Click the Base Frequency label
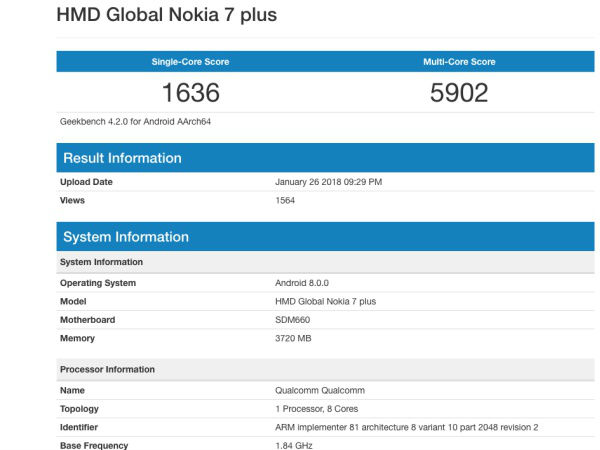The height and width of the screenshot is (450, 600). pyautogui.click(x=94, y=445)
